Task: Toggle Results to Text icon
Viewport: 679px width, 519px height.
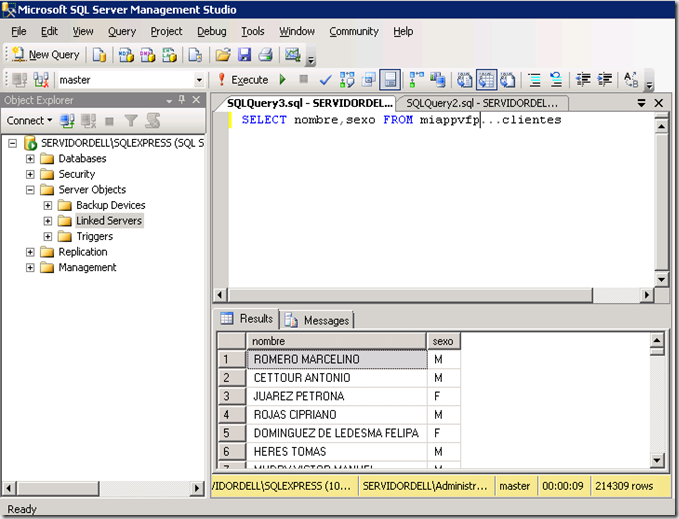Action: [x=465, y=80]
